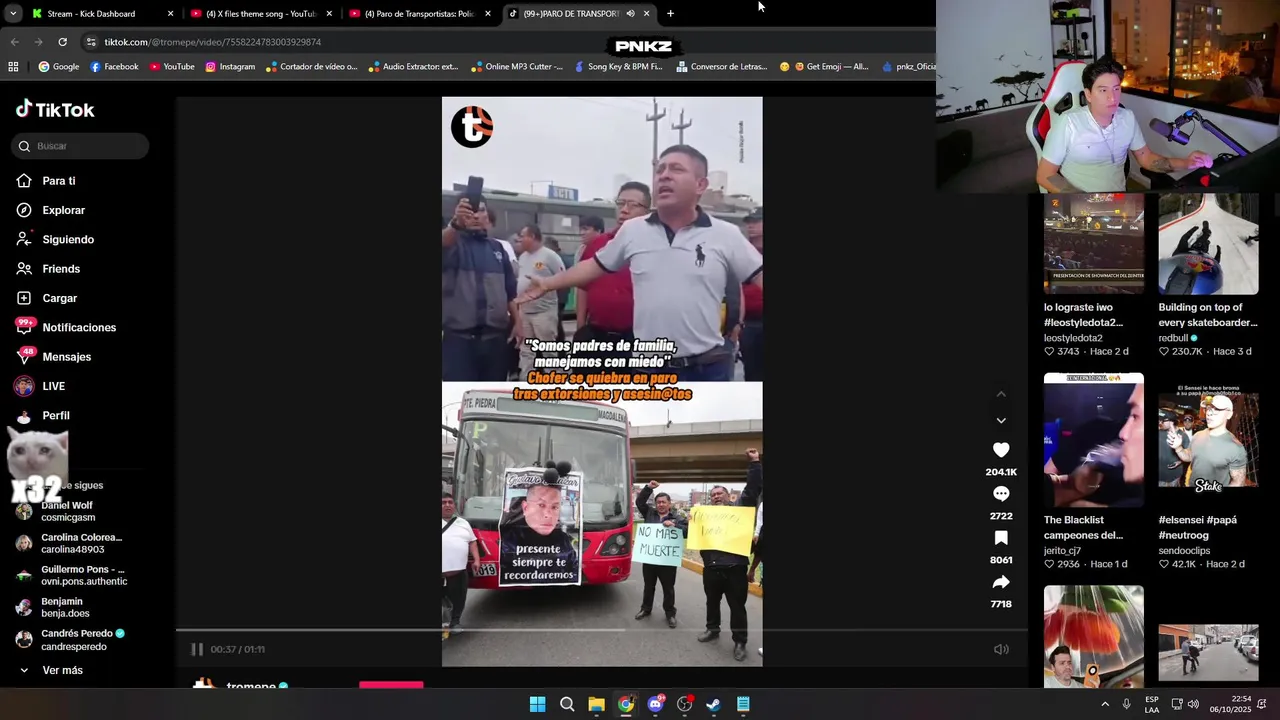Viewport: 1280px width, 720px height.
Task: Mute the TikTok tab audio icon
Action: tap(630, 14)
